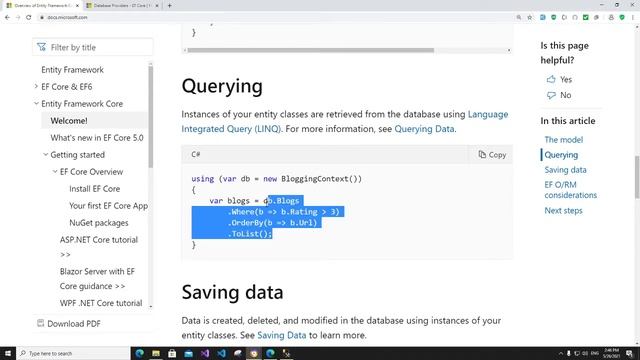Click page vertical scrollbar thumb

tap(637, 177)
